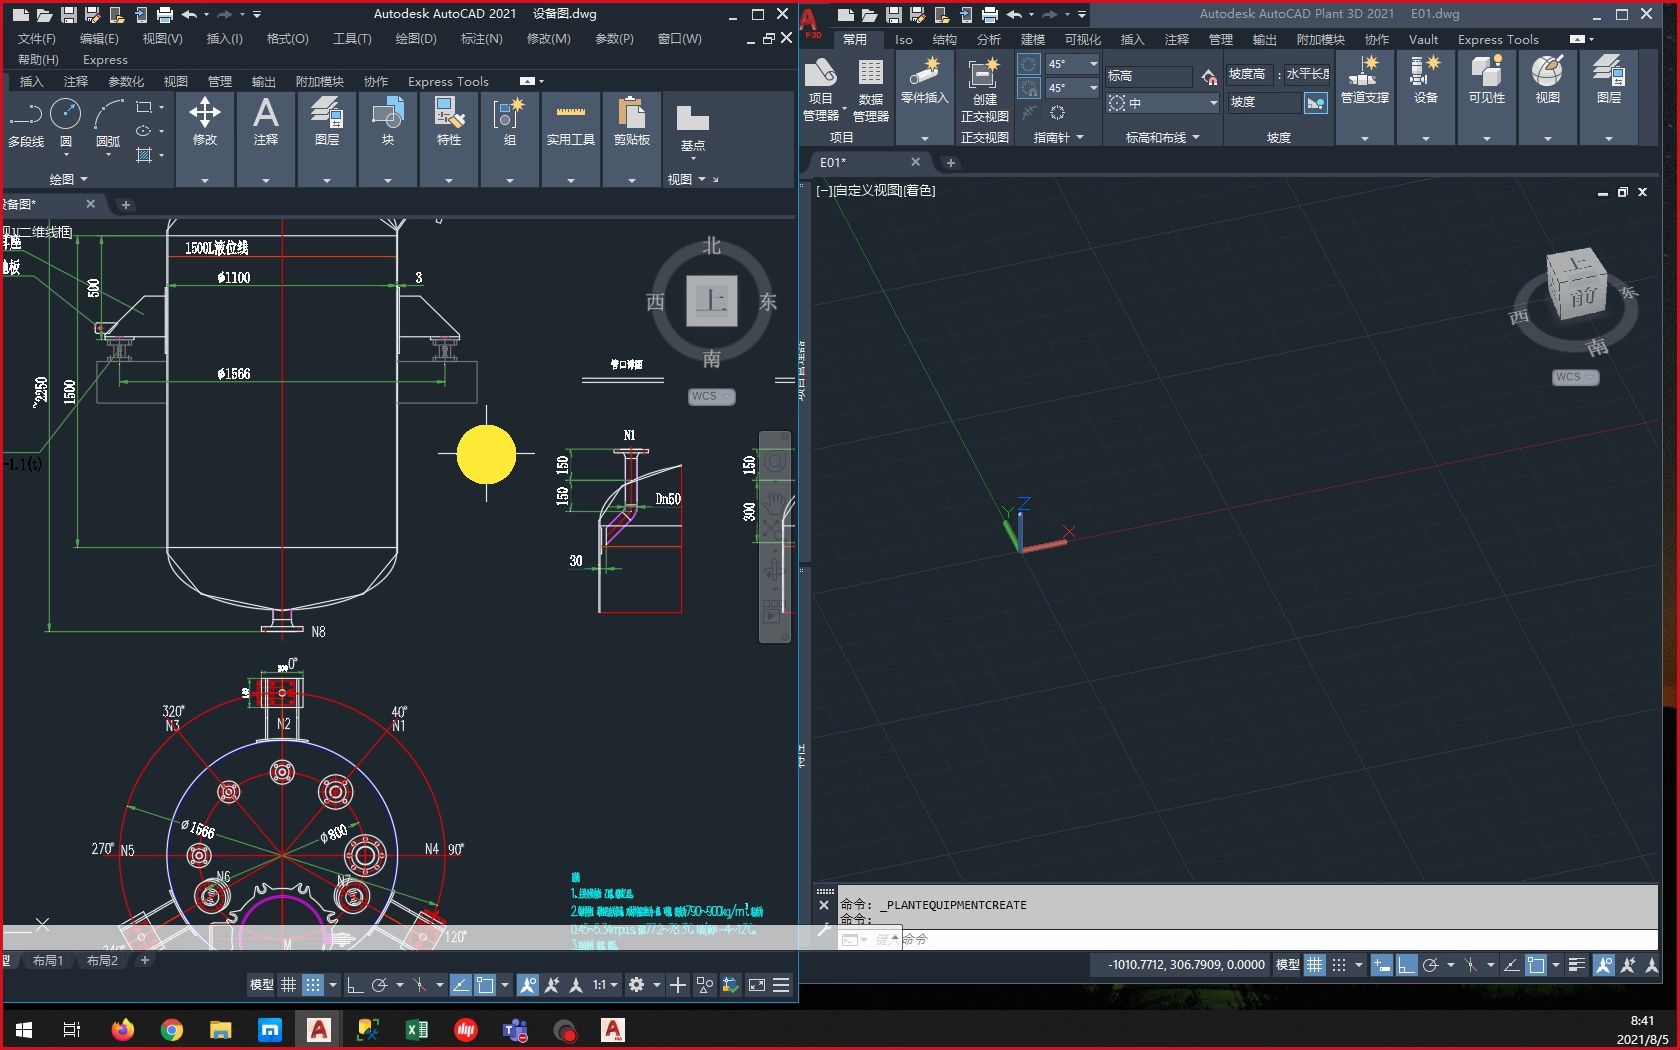Open the File (文件) menu in AutoCAD
This screenshot has width=1680, height=1050.
point(37,38)
